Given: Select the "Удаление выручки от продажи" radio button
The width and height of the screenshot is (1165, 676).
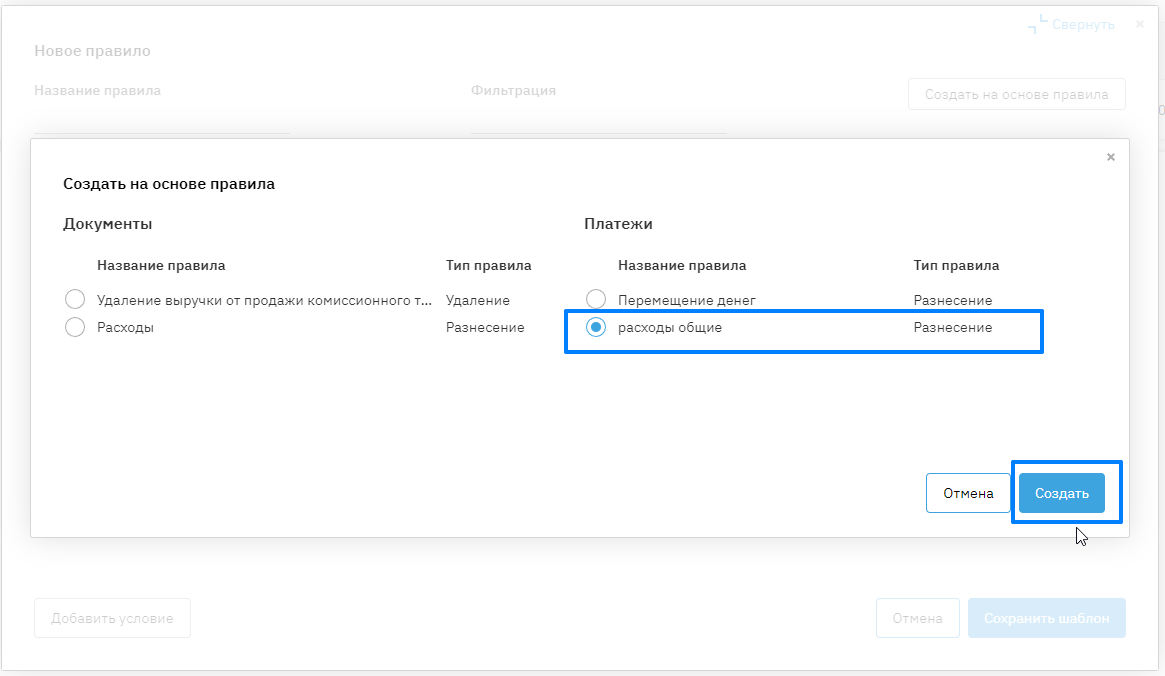Looking at the screenshot, I should pyautogui.click(x=74, y=300).
